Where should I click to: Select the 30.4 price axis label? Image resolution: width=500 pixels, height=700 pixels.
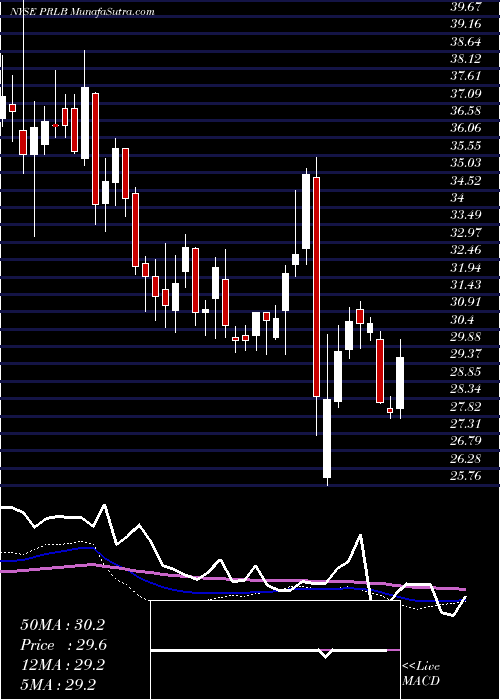(462, 319)
